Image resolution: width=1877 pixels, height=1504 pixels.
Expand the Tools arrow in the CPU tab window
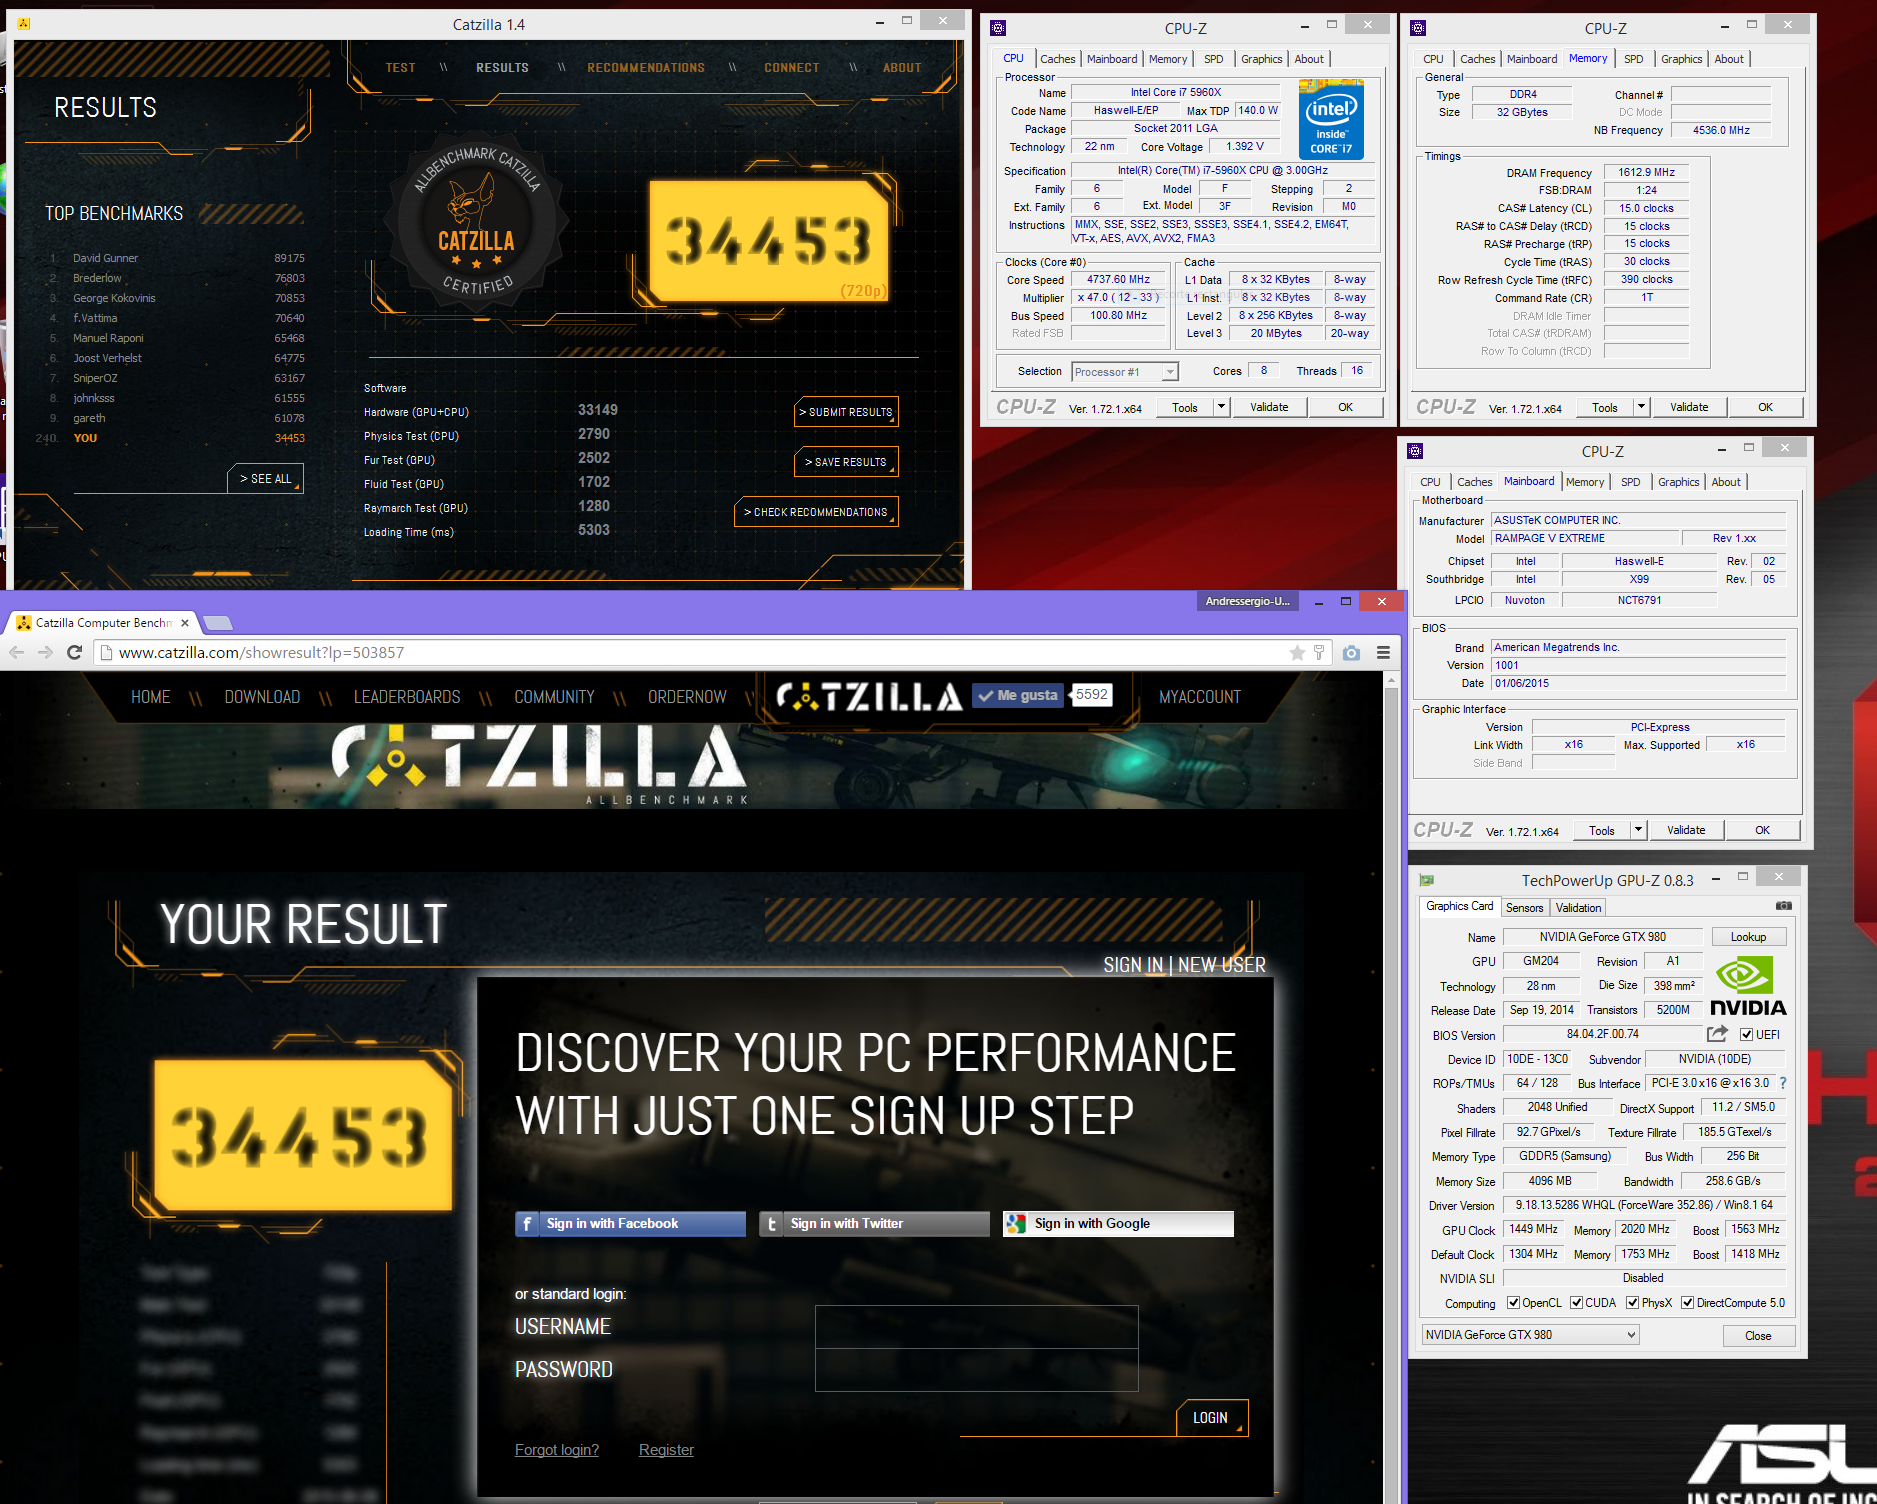[x=1221, y=407]
